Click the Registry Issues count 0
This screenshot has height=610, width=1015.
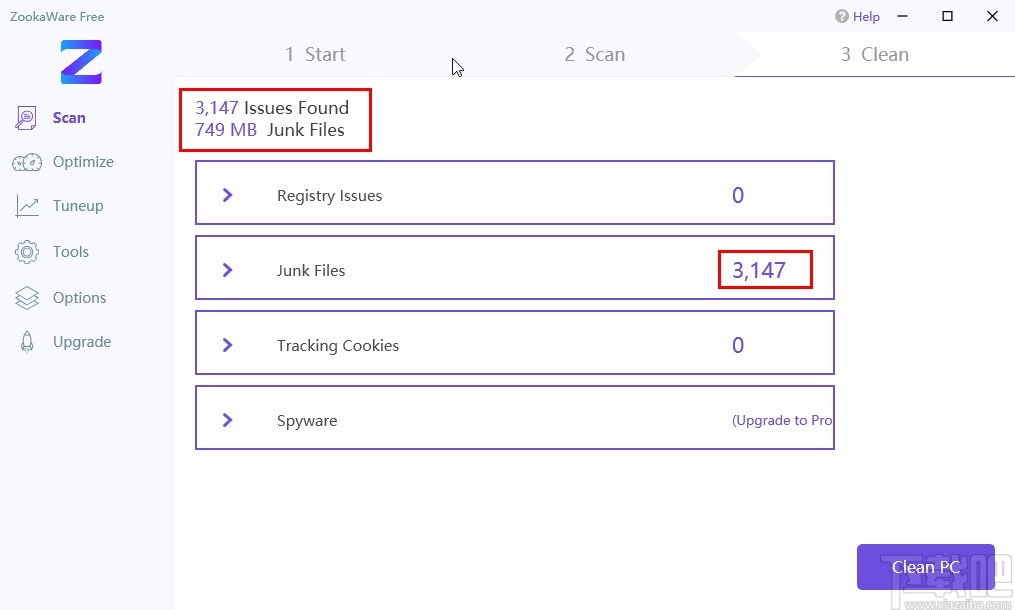click(x=738, y=195)
